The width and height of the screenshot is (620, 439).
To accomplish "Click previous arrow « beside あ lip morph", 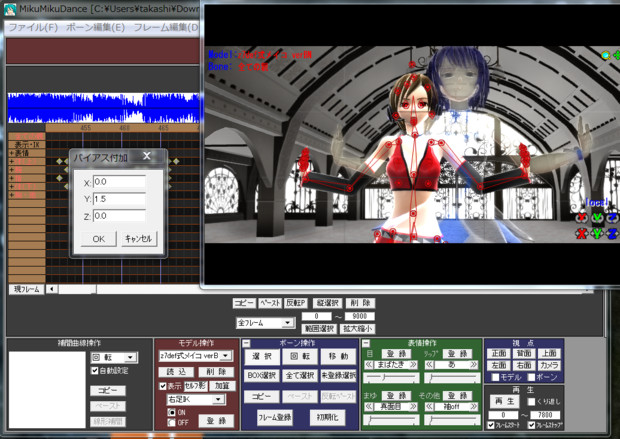I will (429, 364).
